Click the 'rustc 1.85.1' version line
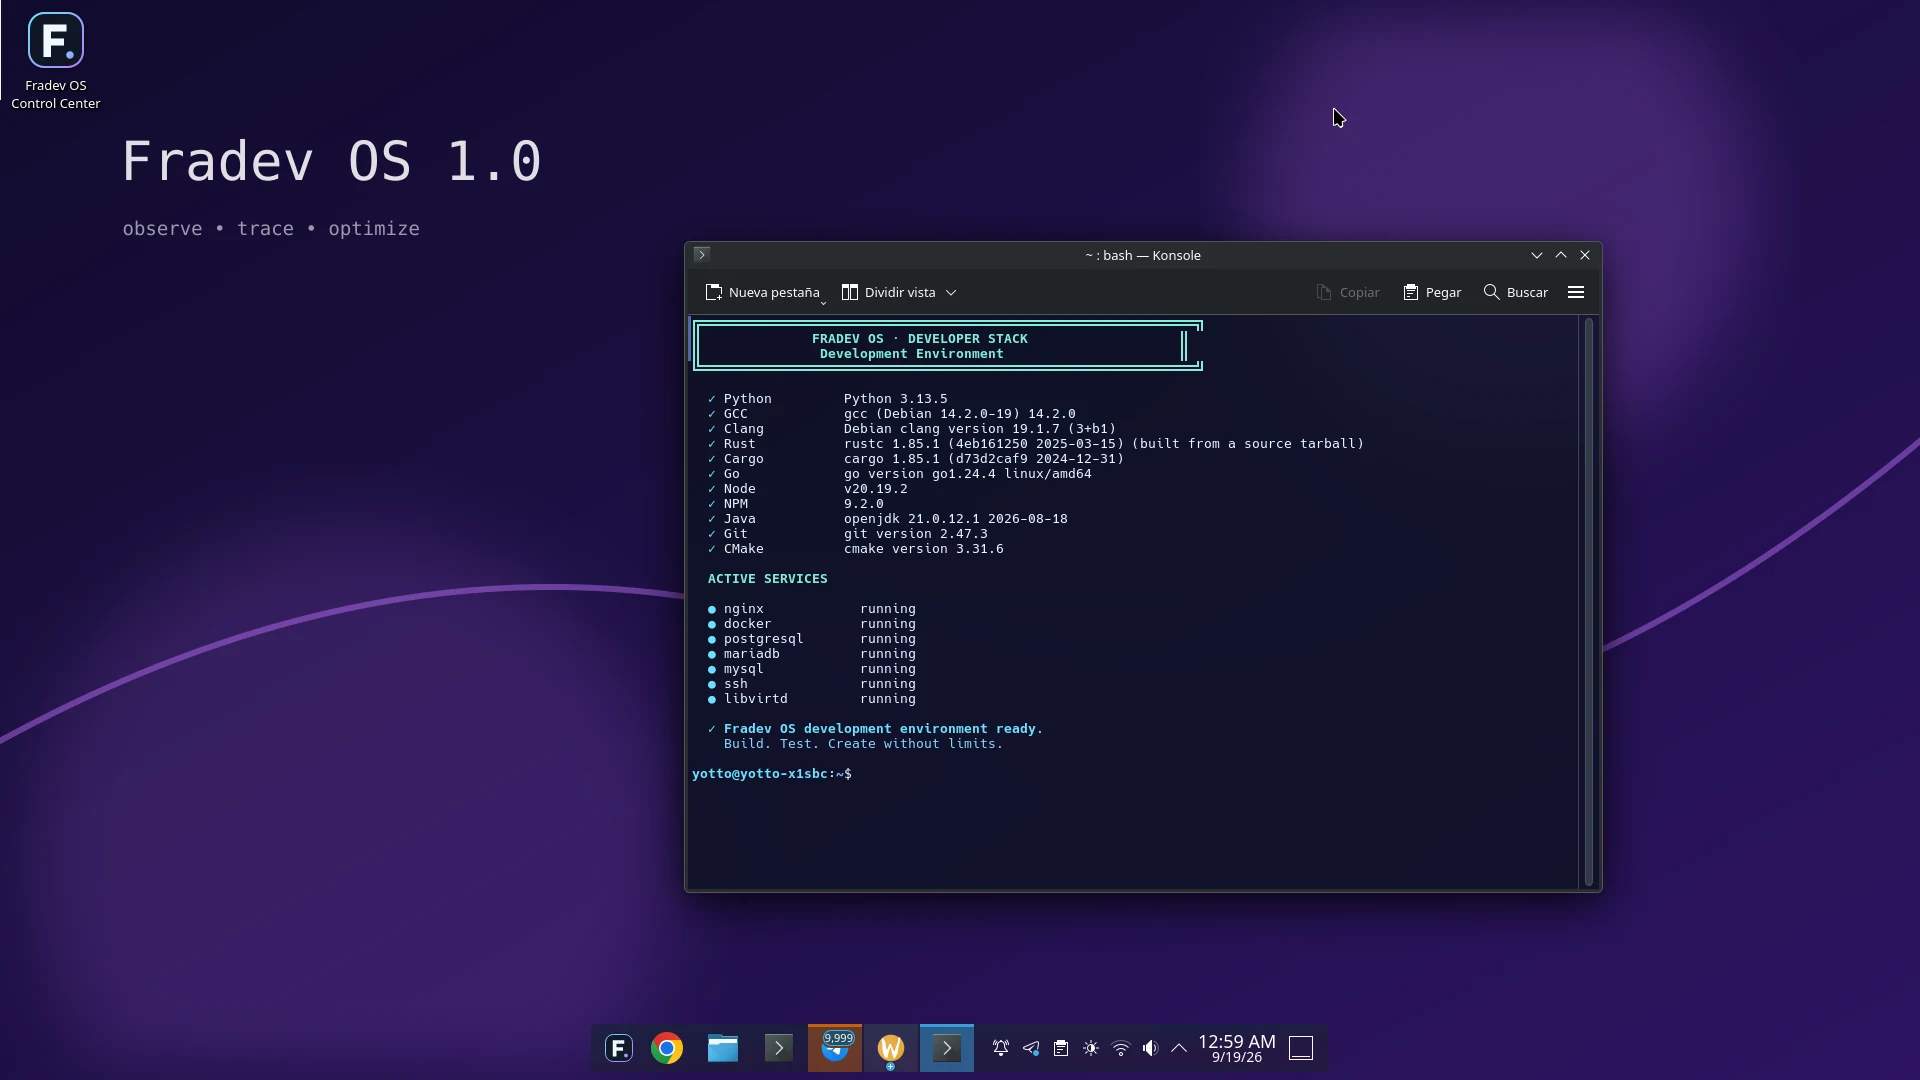1920x1080 pixels. point(1104,444)
